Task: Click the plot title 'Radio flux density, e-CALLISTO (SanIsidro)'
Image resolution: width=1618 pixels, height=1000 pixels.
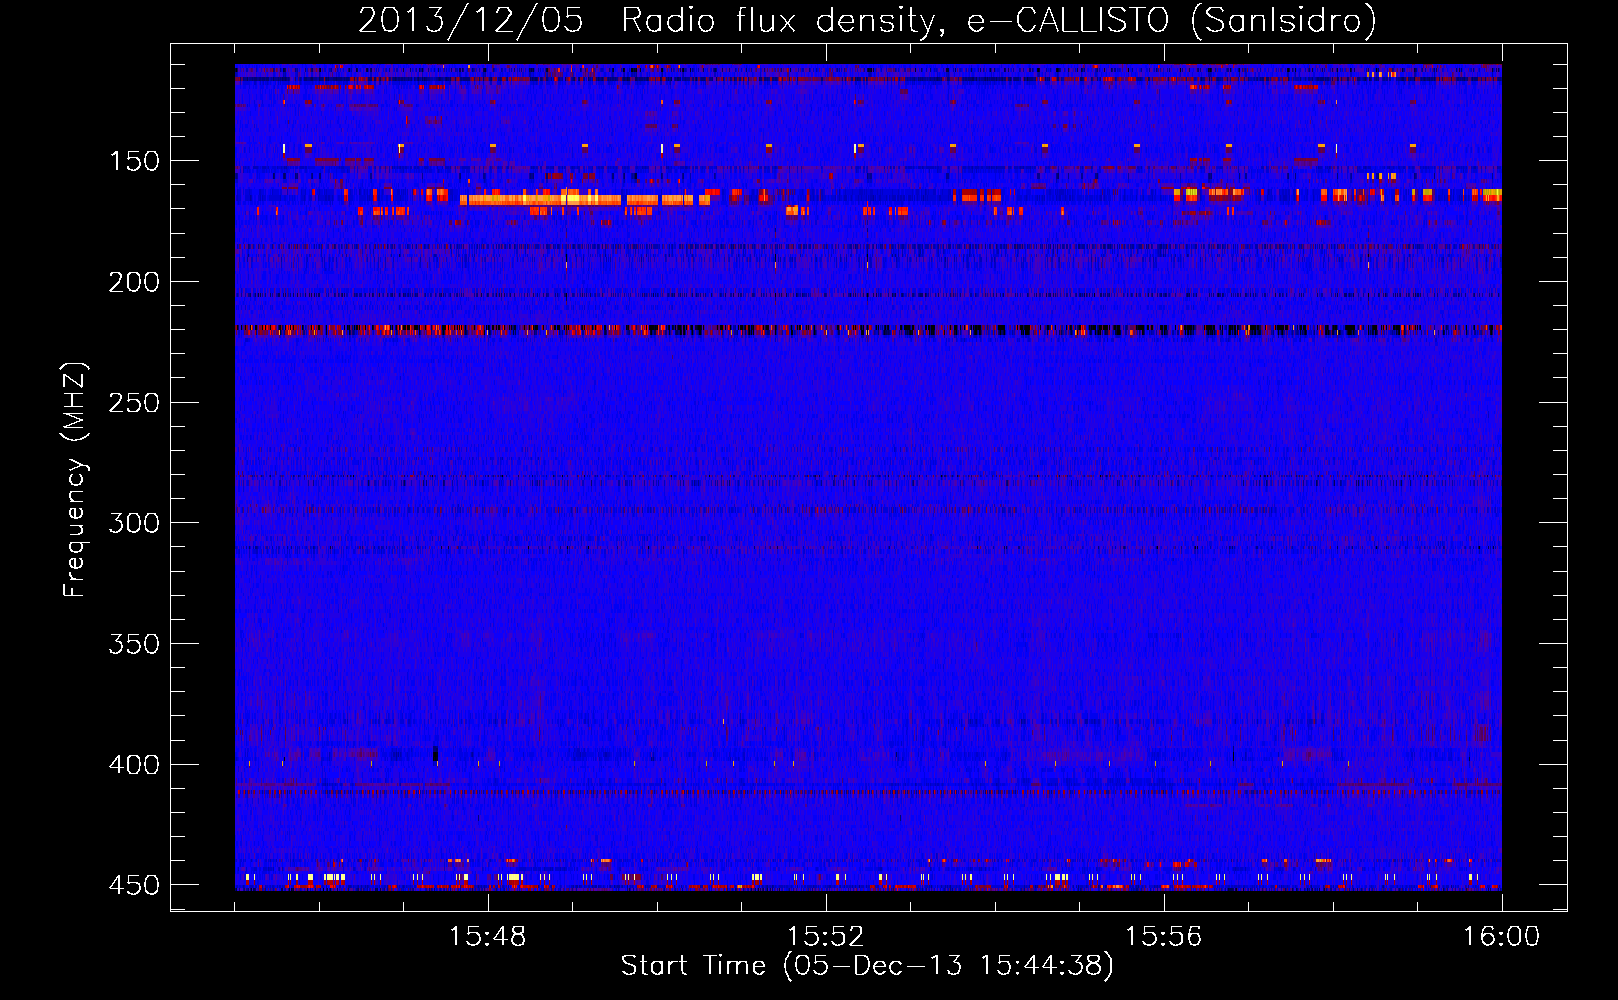Action: point(998,20)
